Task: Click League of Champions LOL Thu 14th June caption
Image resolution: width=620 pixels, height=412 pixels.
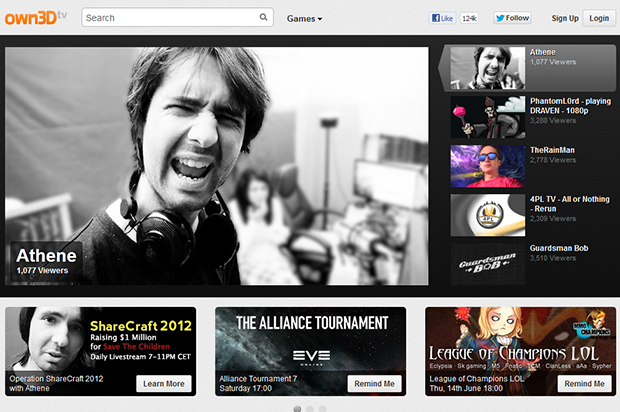Action: click(476, 383)
